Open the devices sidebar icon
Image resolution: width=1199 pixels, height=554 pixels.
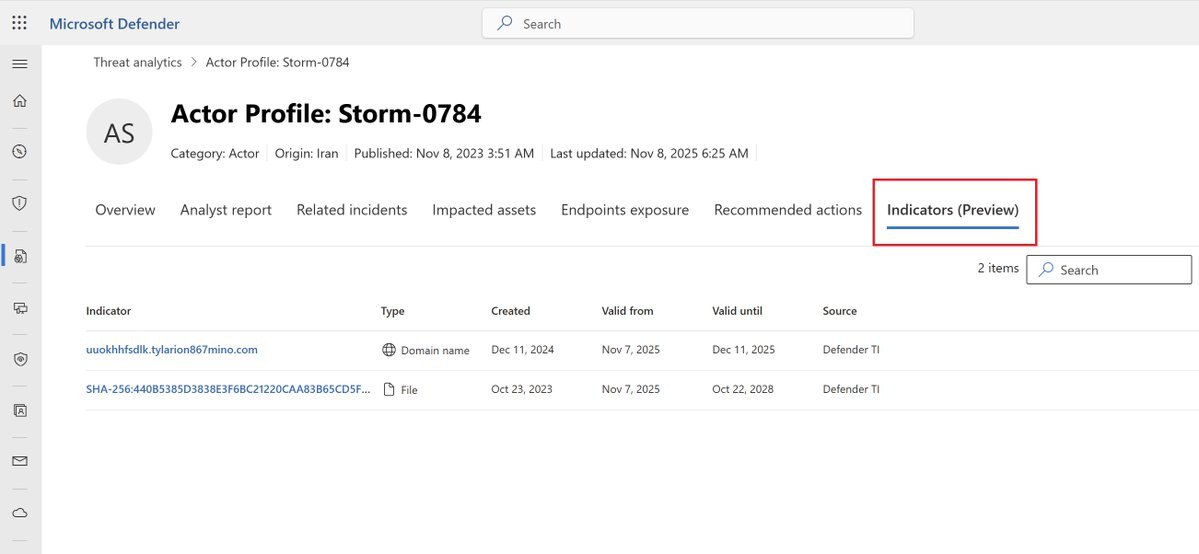tap(20, 308)
